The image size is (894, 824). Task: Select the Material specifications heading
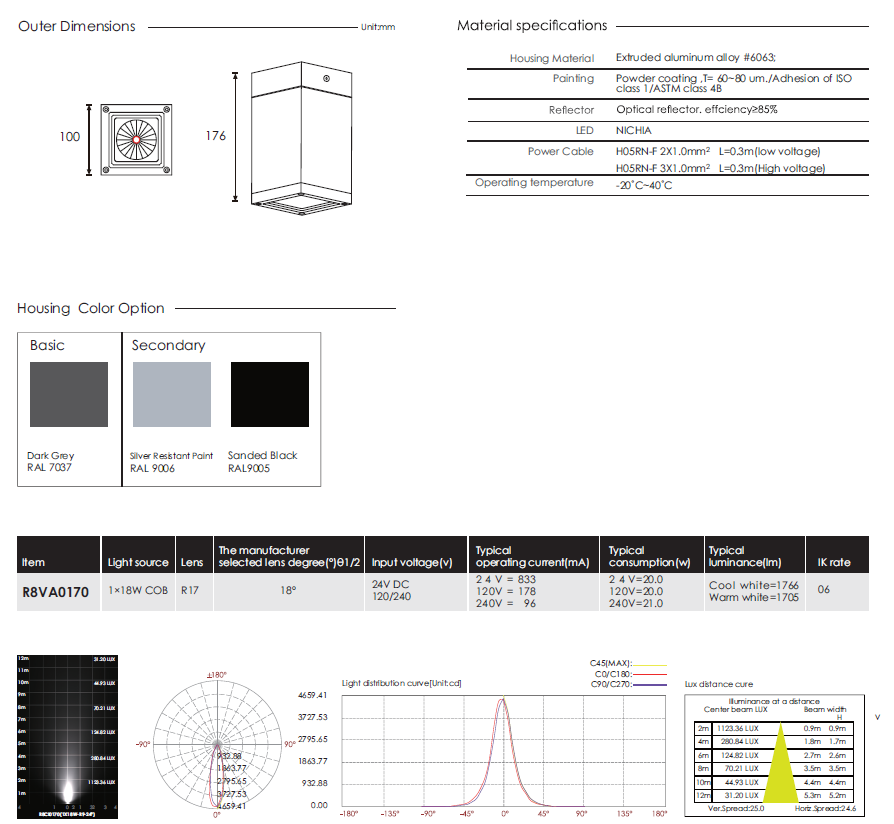pyautogui.click(x=532, y=26)
